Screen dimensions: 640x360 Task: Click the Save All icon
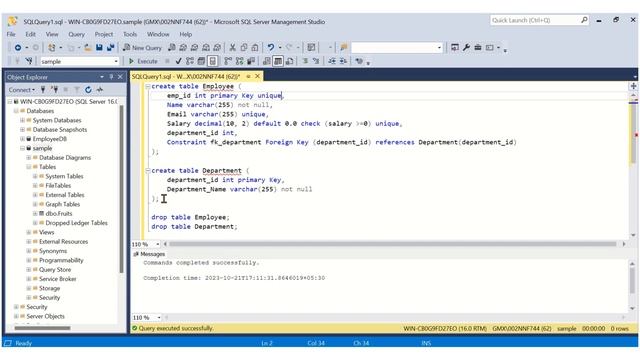click(x=111, y=48)
